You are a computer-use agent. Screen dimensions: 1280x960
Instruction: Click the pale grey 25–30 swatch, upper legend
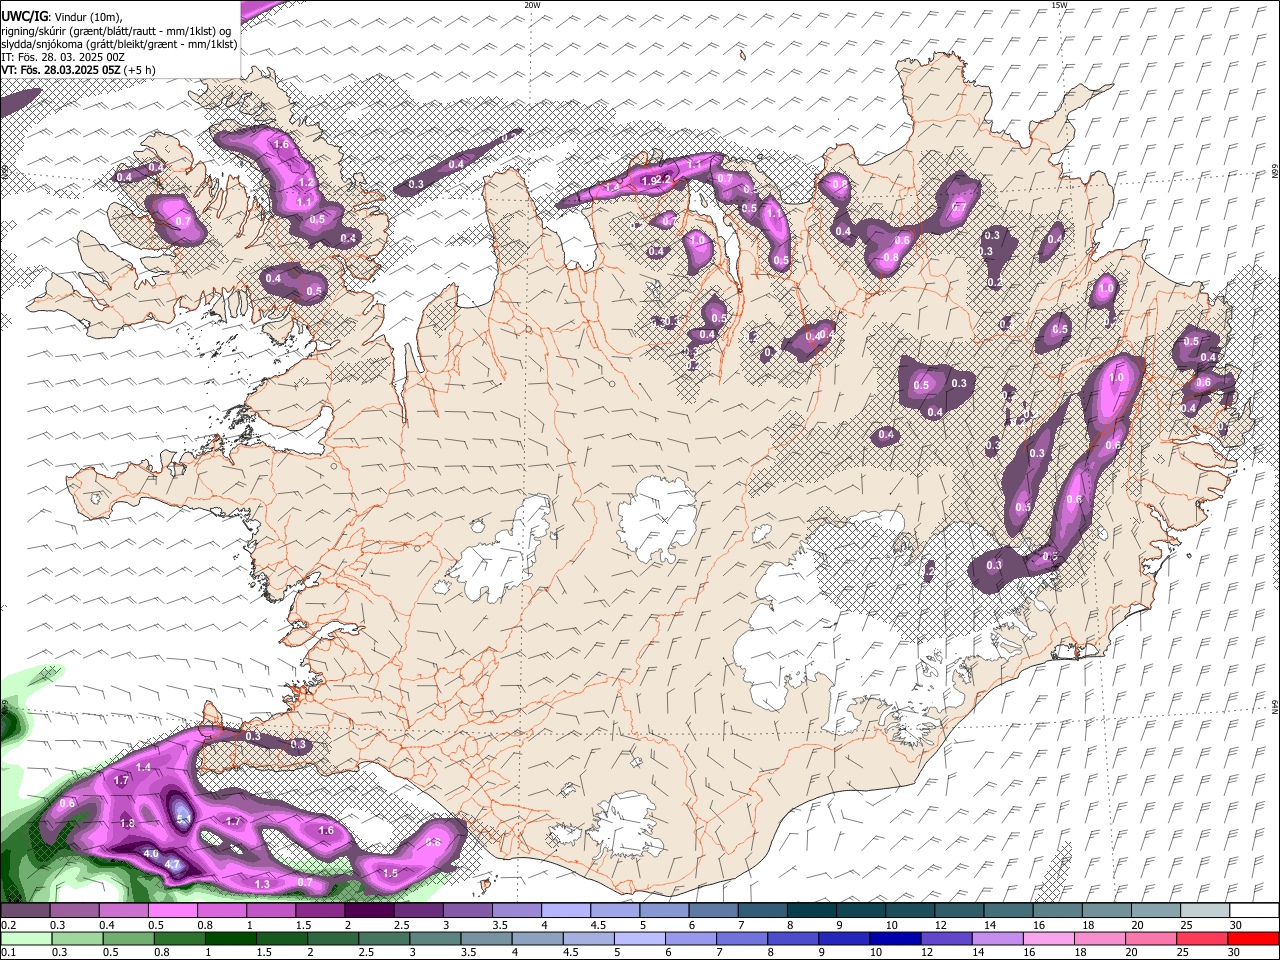click(x=1205, y=910)
